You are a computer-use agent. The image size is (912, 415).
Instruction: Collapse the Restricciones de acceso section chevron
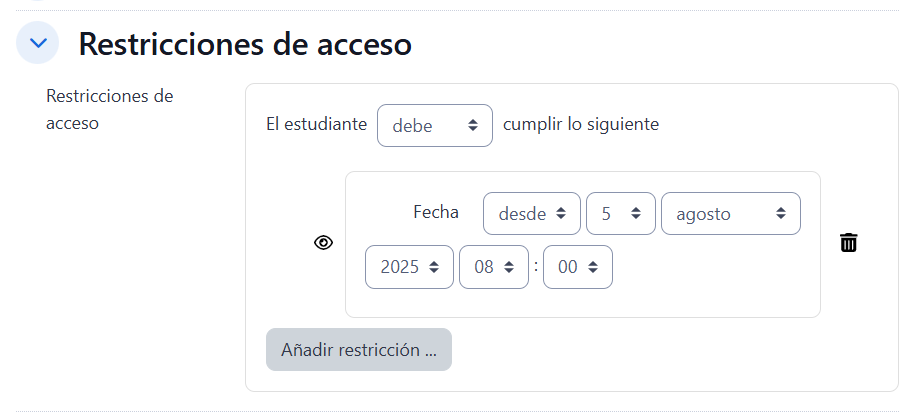click(x=38, y=44)
